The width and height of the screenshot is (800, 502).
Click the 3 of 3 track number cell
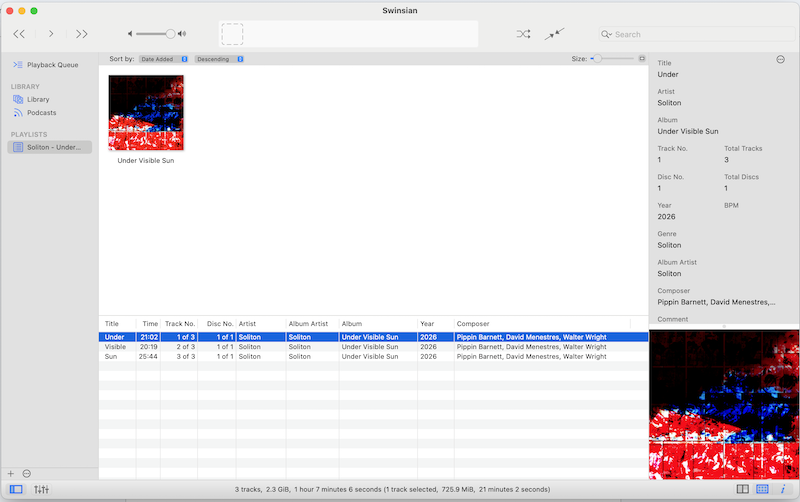pos(186,357)
